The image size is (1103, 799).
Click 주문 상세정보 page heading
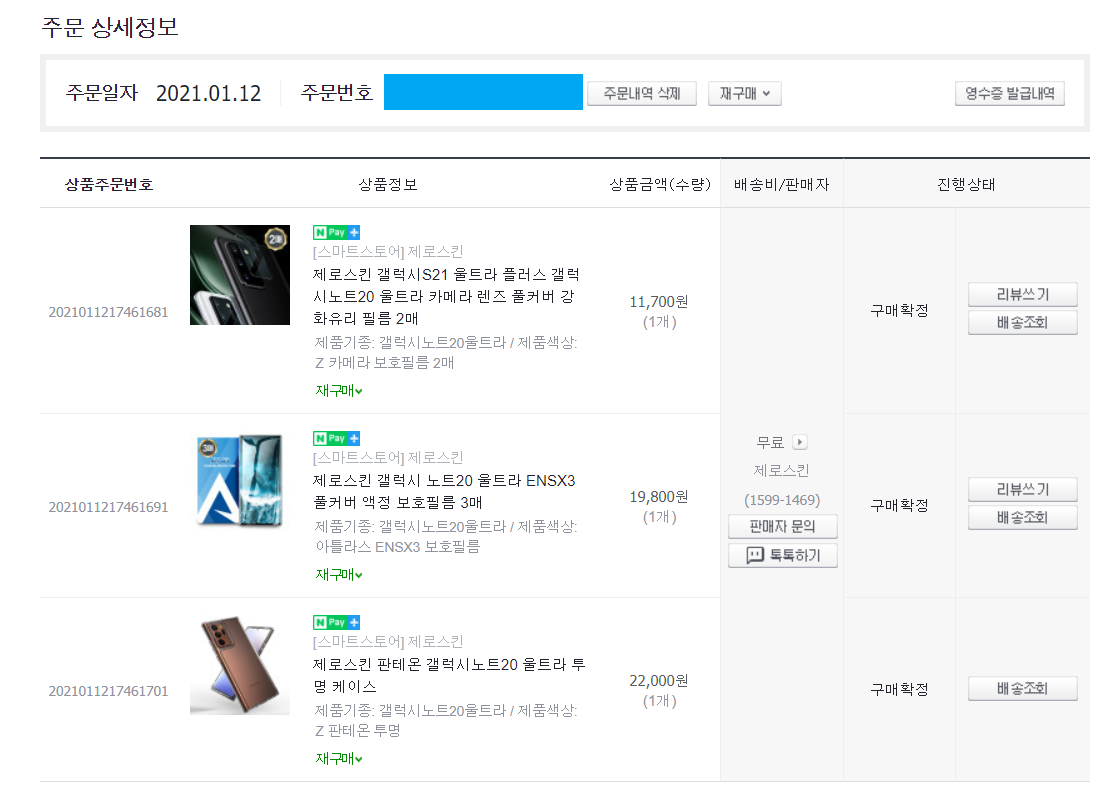coord(110,27)
